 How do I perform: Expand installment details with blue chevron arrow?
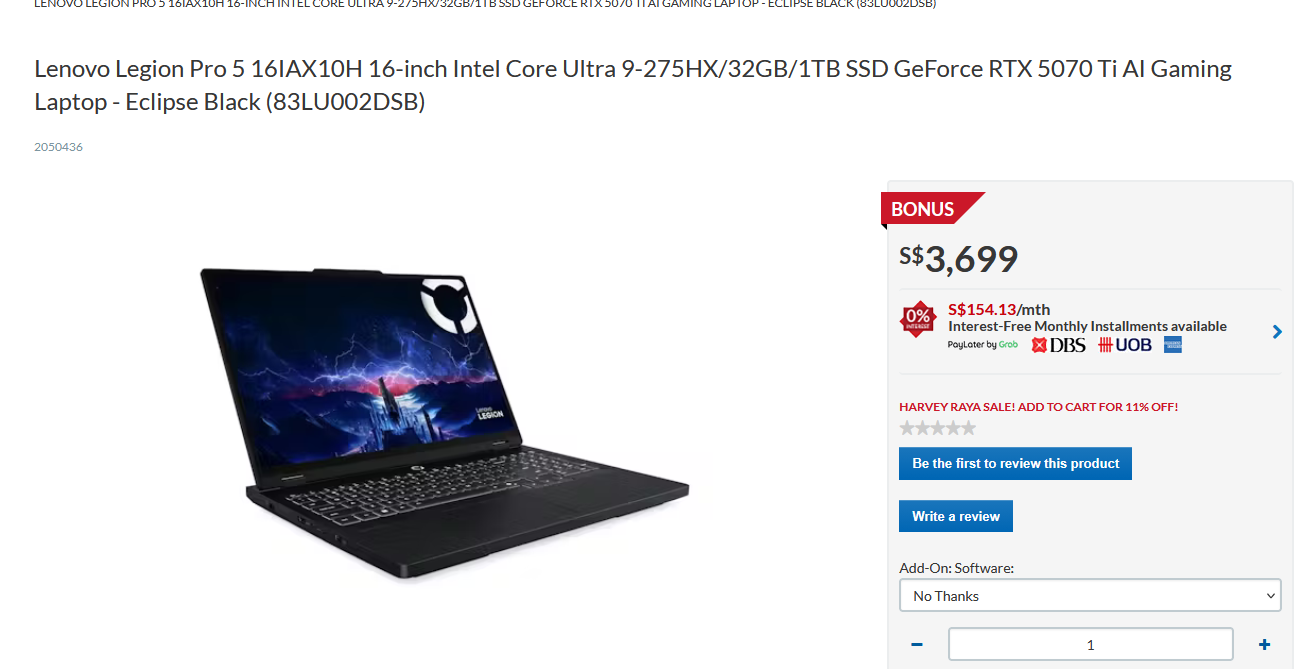coord(1277,332)
